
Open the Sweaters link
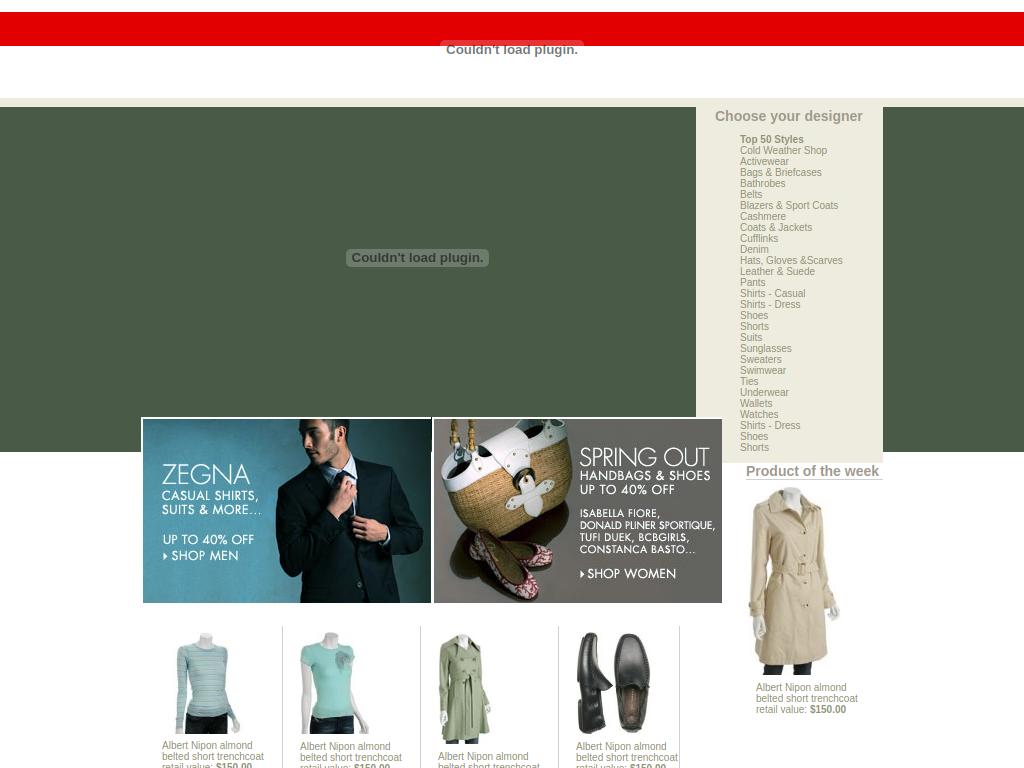(x=761, y=359)
